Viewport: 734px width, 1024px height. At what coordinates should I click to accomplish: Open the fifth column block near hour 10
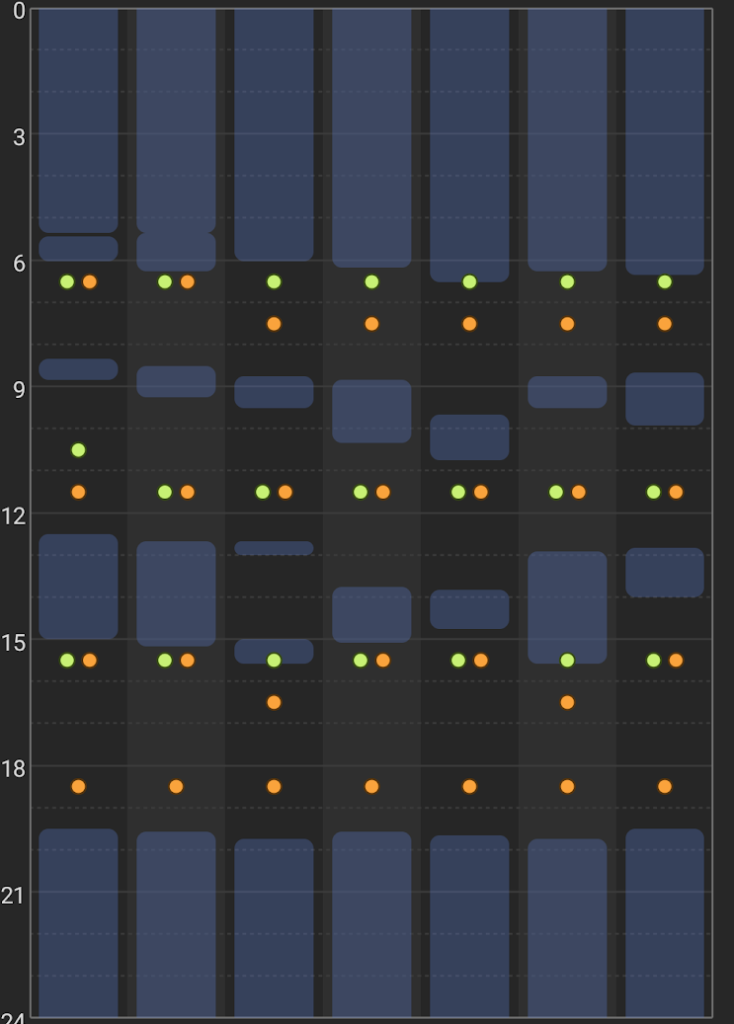tap(469, 437)
